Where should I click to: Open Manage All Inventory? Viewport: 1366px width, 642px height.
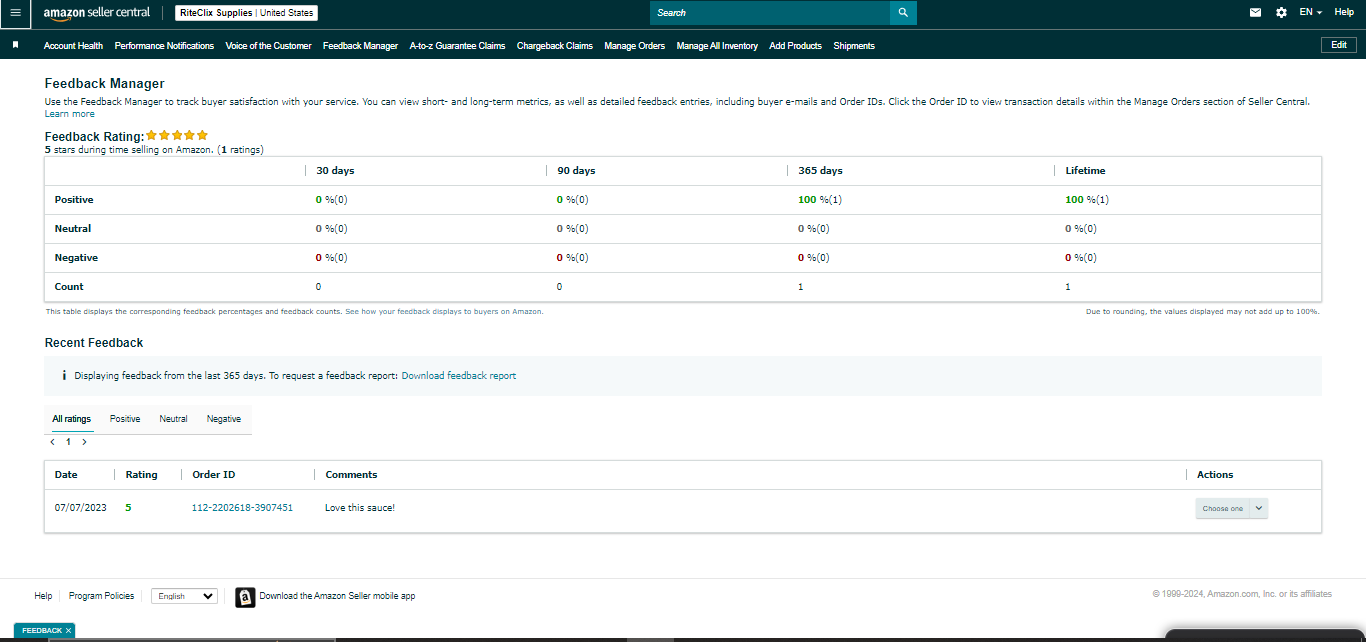tap(717, 46)
